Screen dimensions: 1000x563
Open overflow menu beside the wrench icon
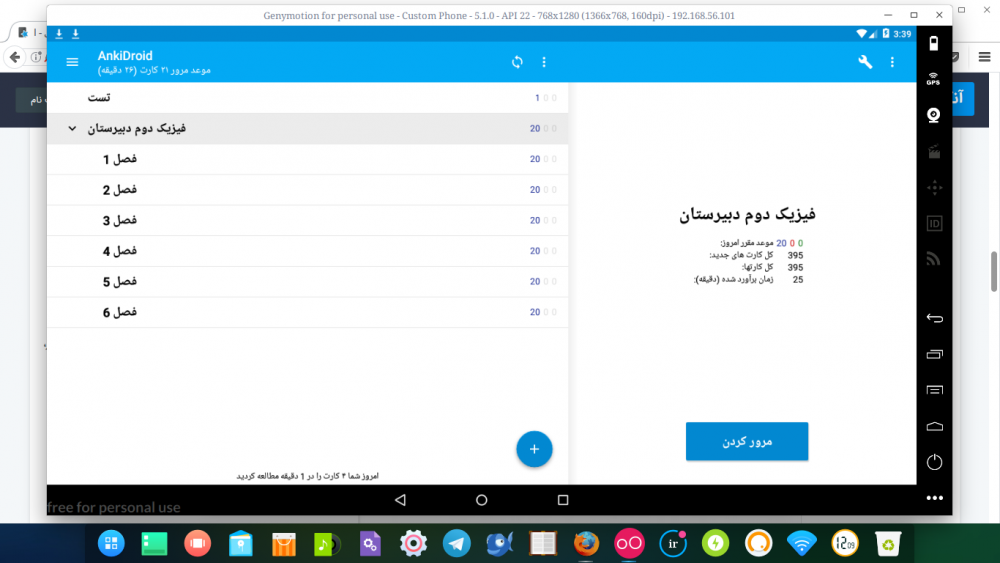pos(893,62)
